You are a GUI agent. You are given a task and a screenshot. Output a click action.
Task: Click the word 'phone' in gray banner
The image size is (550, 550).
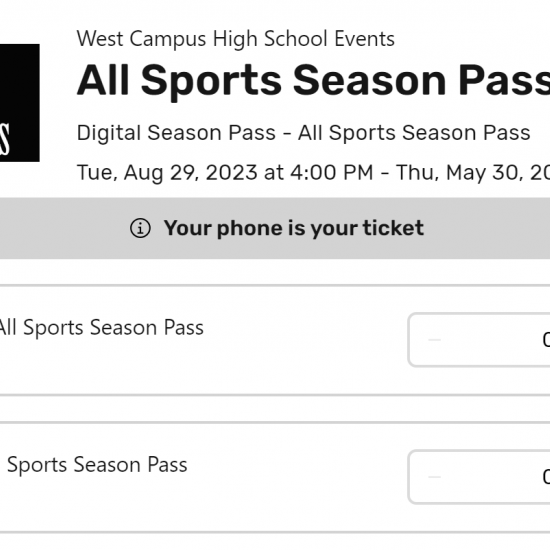pos(249,228)
